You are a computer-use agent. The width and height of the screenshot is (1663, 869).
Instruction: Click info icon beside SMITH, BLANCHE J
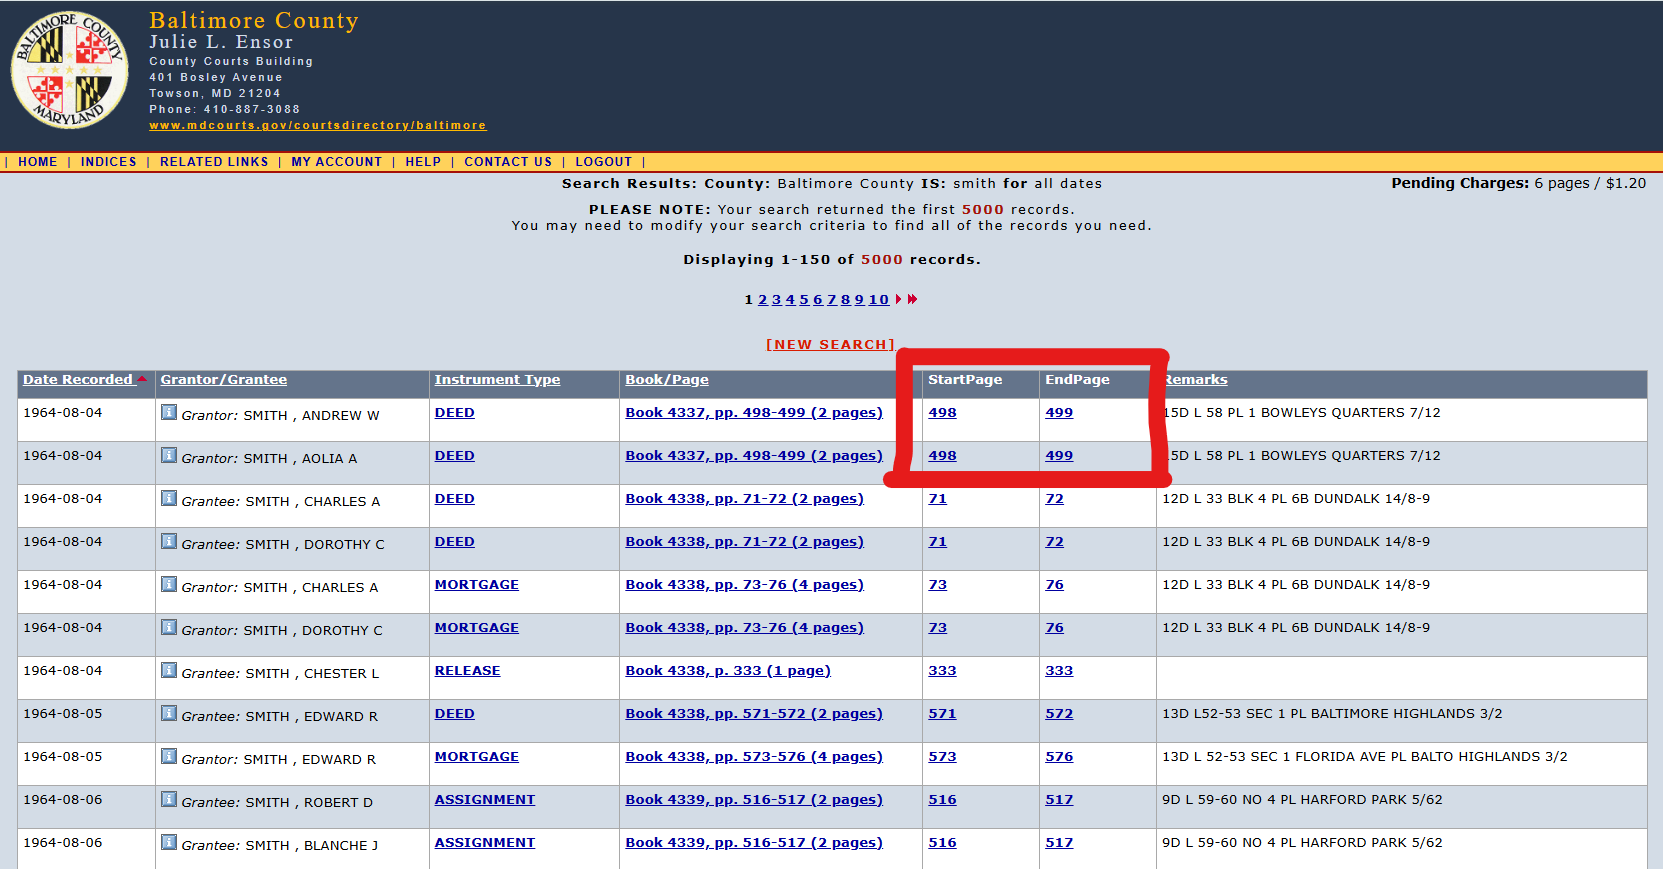(x=169, y=842)
